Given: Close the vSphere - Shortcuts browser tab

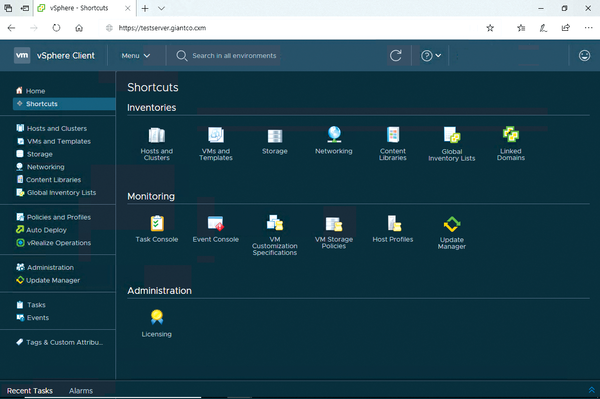Looking at the screenshot, I should point(128,8).
